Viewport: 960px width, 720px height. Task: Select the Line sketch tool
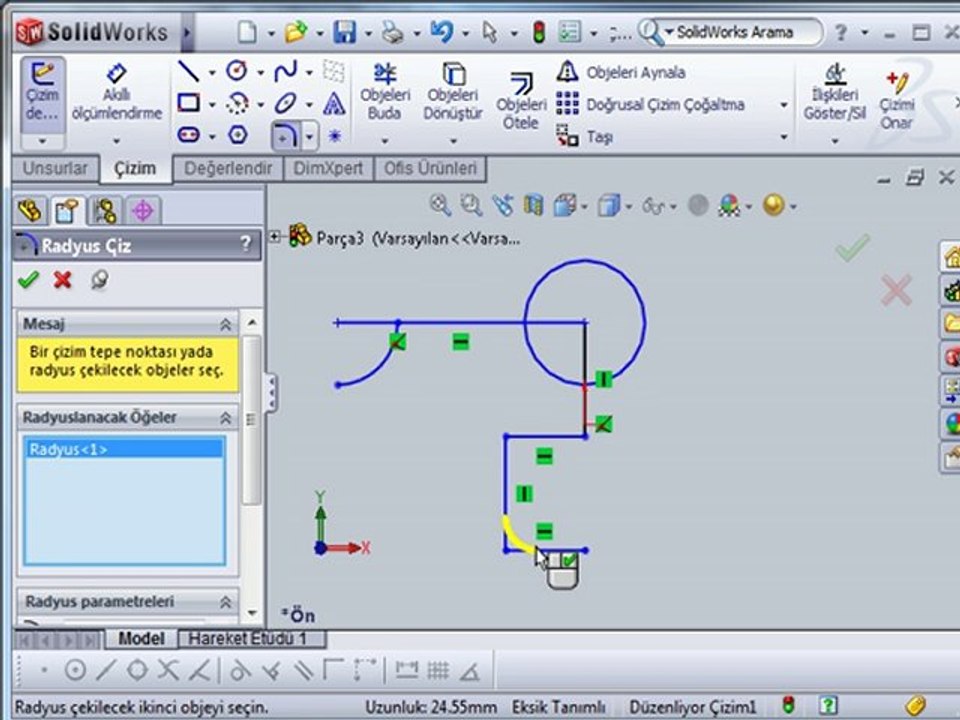[189, 72]
